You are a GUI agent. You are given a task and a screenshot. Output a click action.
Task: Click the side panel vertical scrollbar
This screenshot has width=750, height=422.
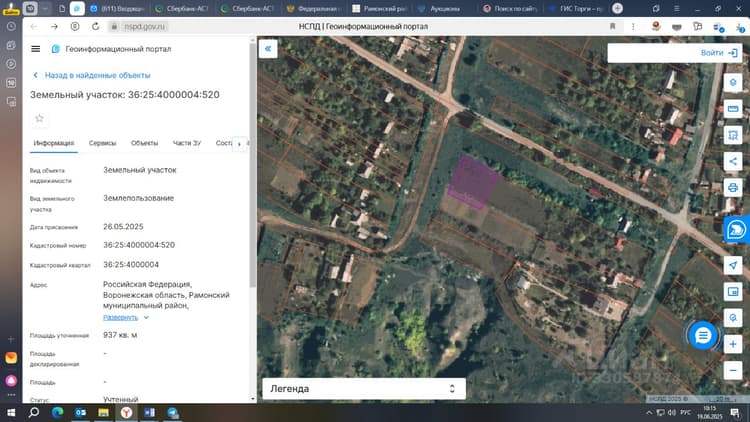point(253,165)
